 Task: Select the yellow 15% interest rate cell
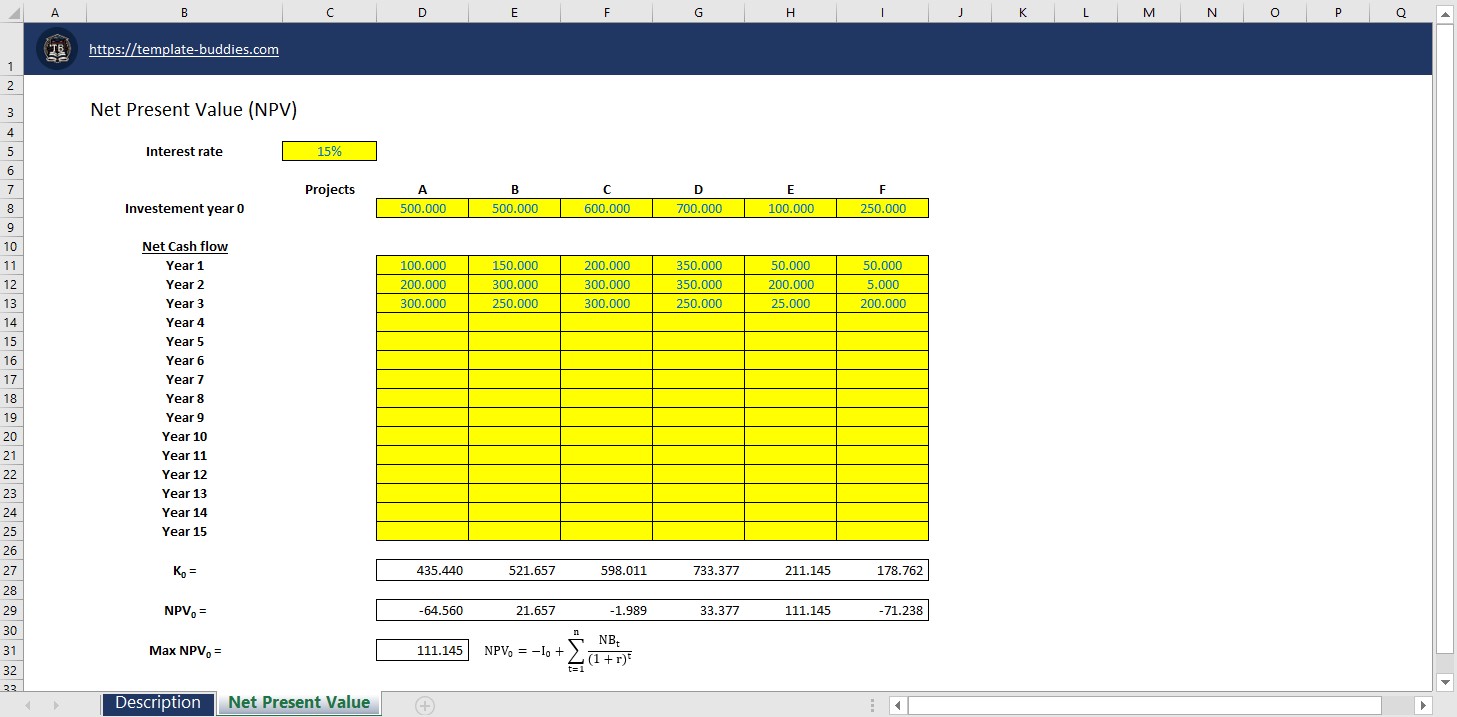[x=329, y=151]
